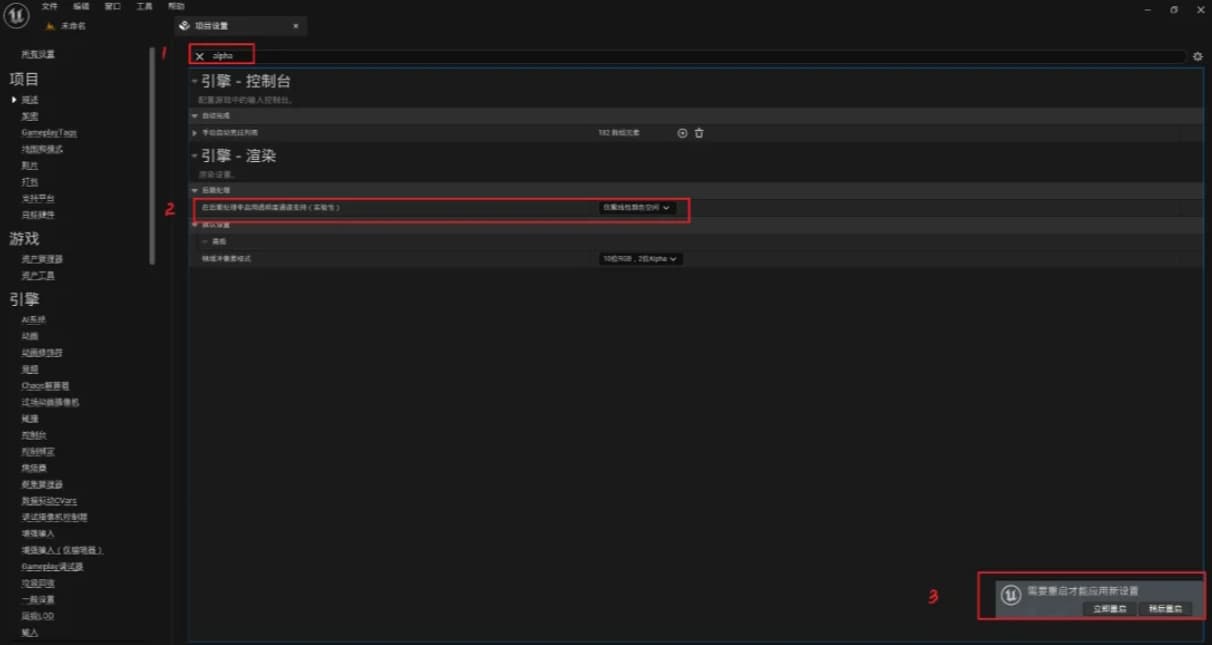Select 调试摄像机控制器 in the sidebar
Viewport: 1212px width, 645px height.
click(x=54, y=517)
